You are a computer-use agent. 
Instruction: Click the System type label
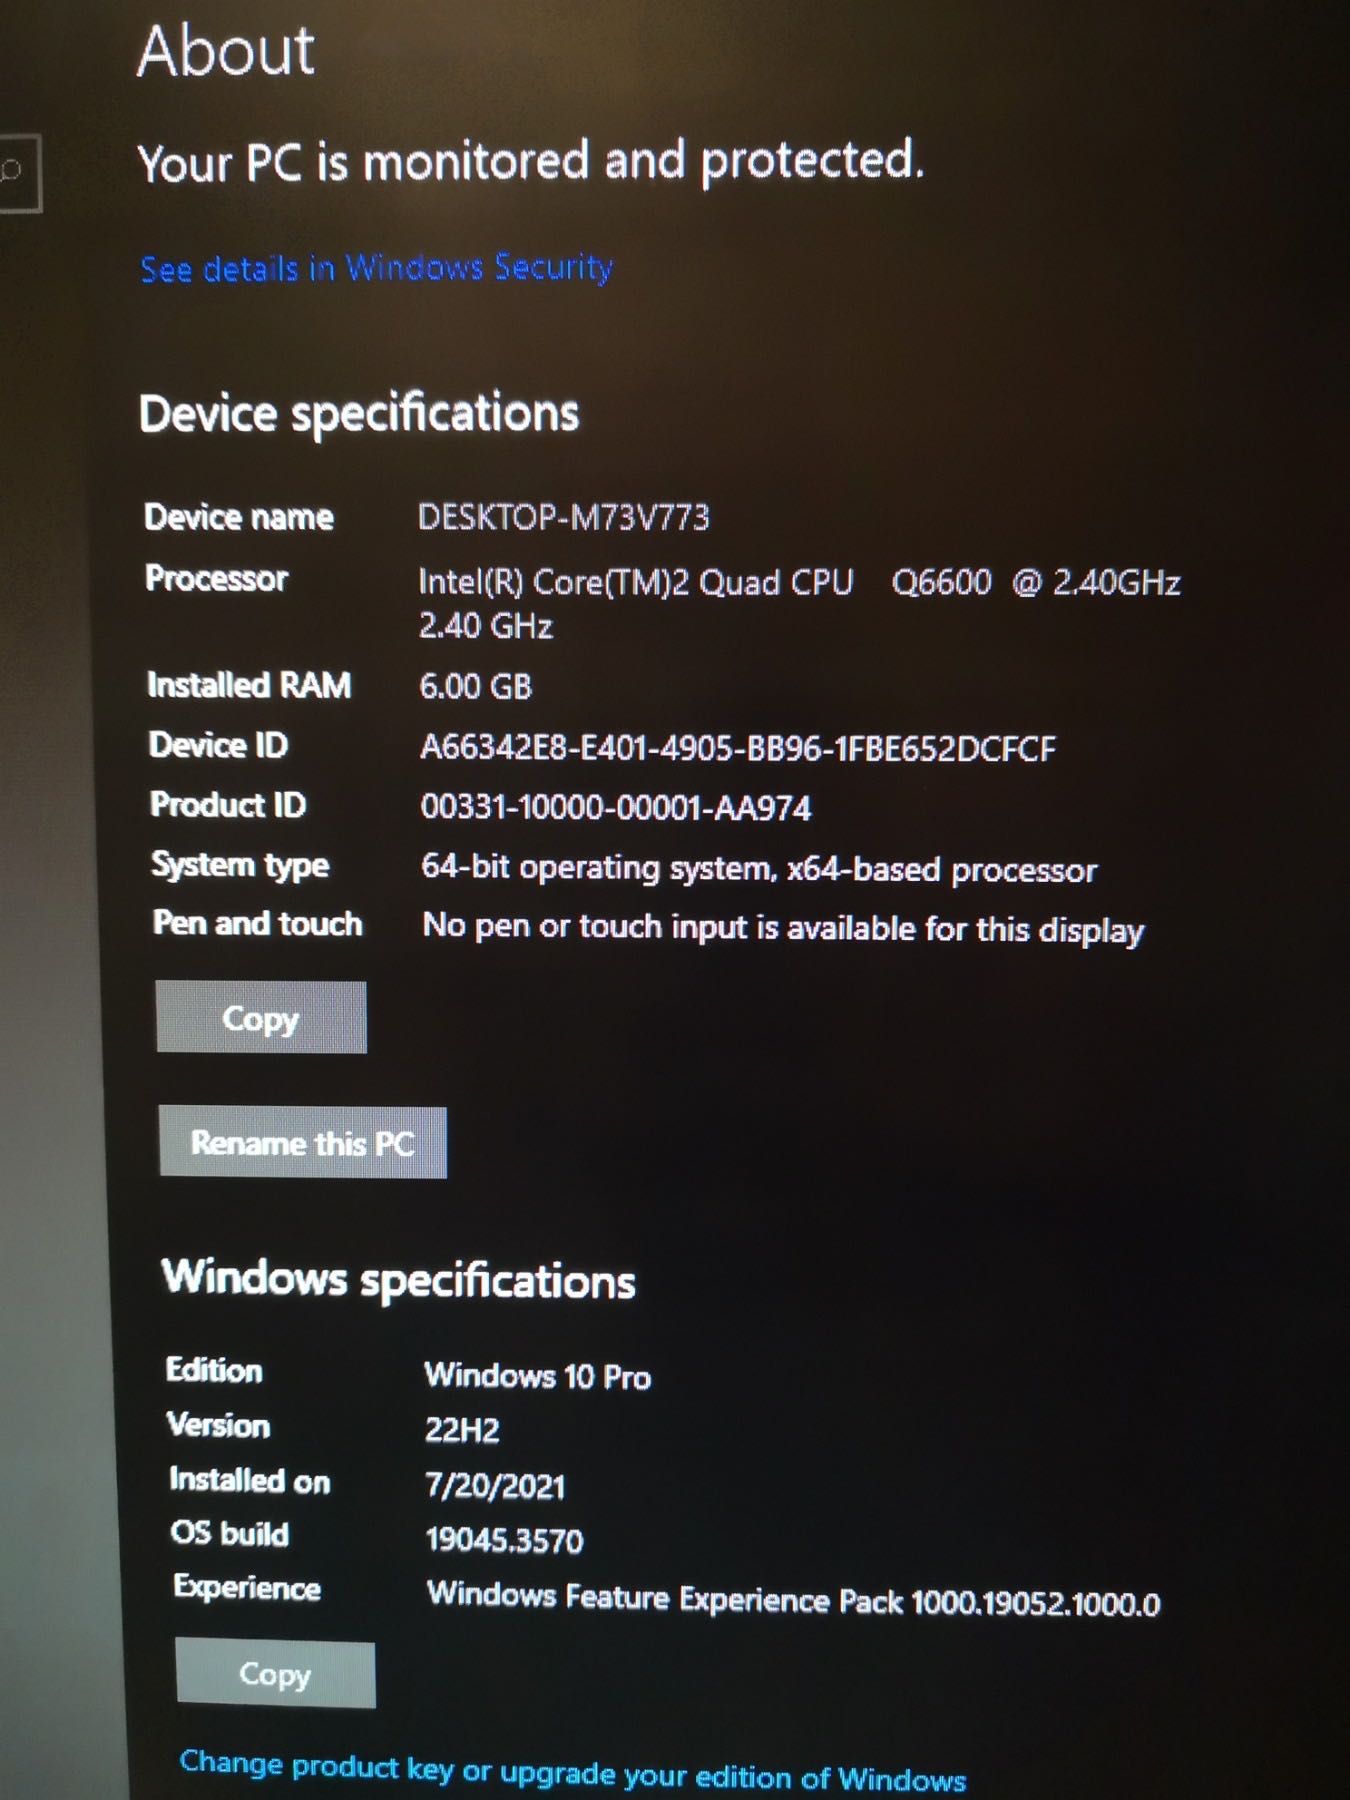[240, 865]
